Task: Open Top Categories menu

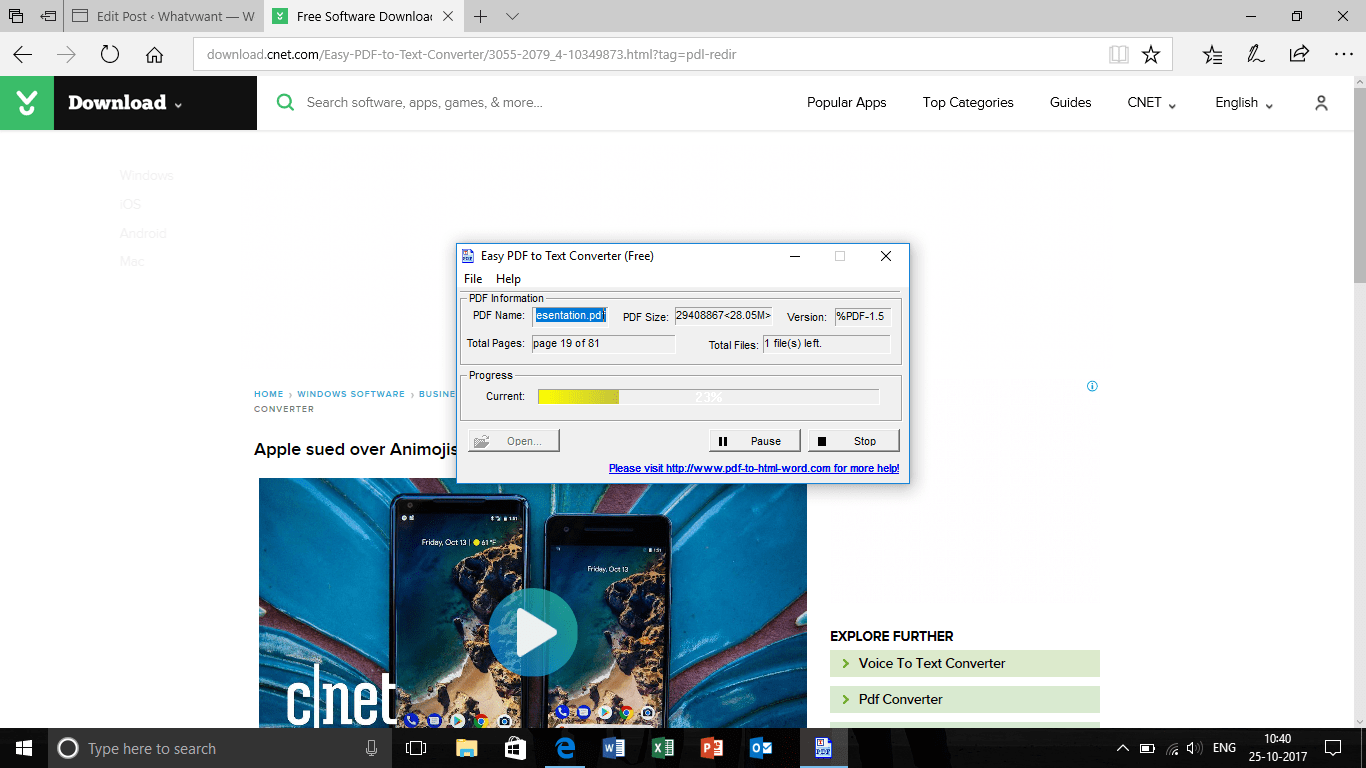Action: pos(968,103)
